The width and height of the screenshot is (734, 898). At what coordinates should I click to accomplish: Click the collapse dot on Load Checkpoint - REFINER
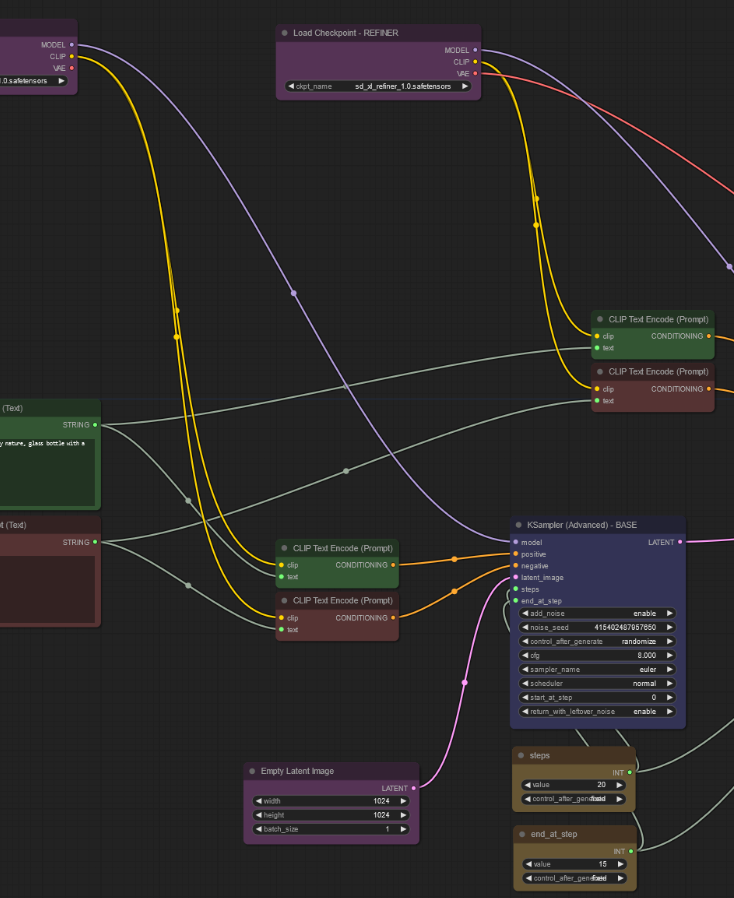coord(285,33)
